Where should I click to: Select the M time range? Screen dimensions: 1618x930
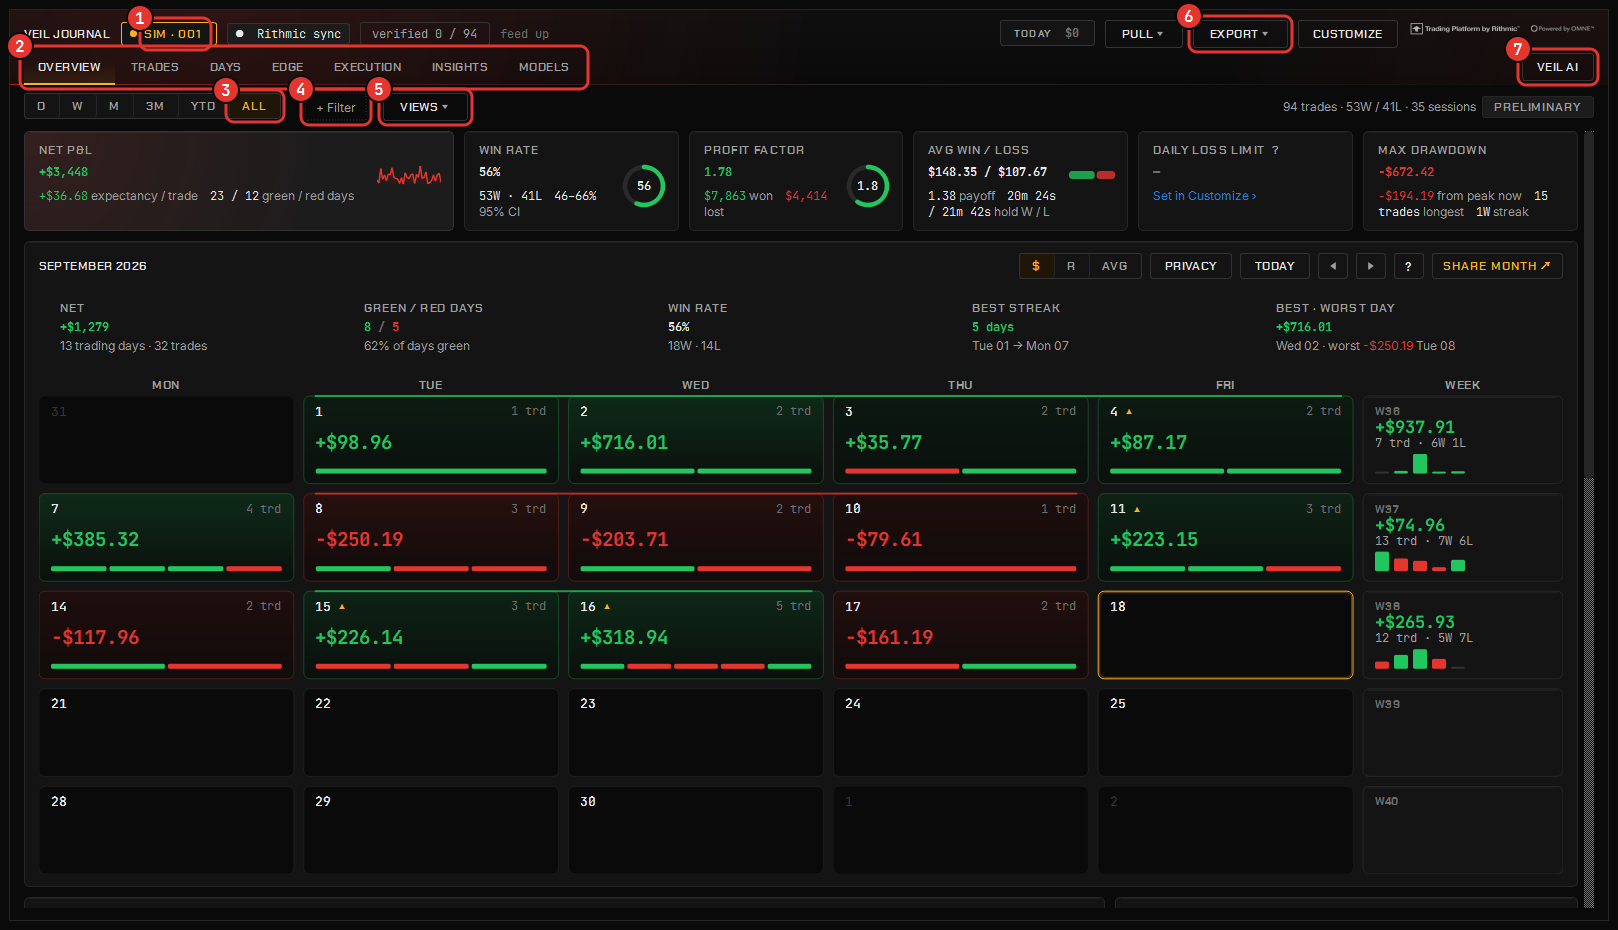114,106
